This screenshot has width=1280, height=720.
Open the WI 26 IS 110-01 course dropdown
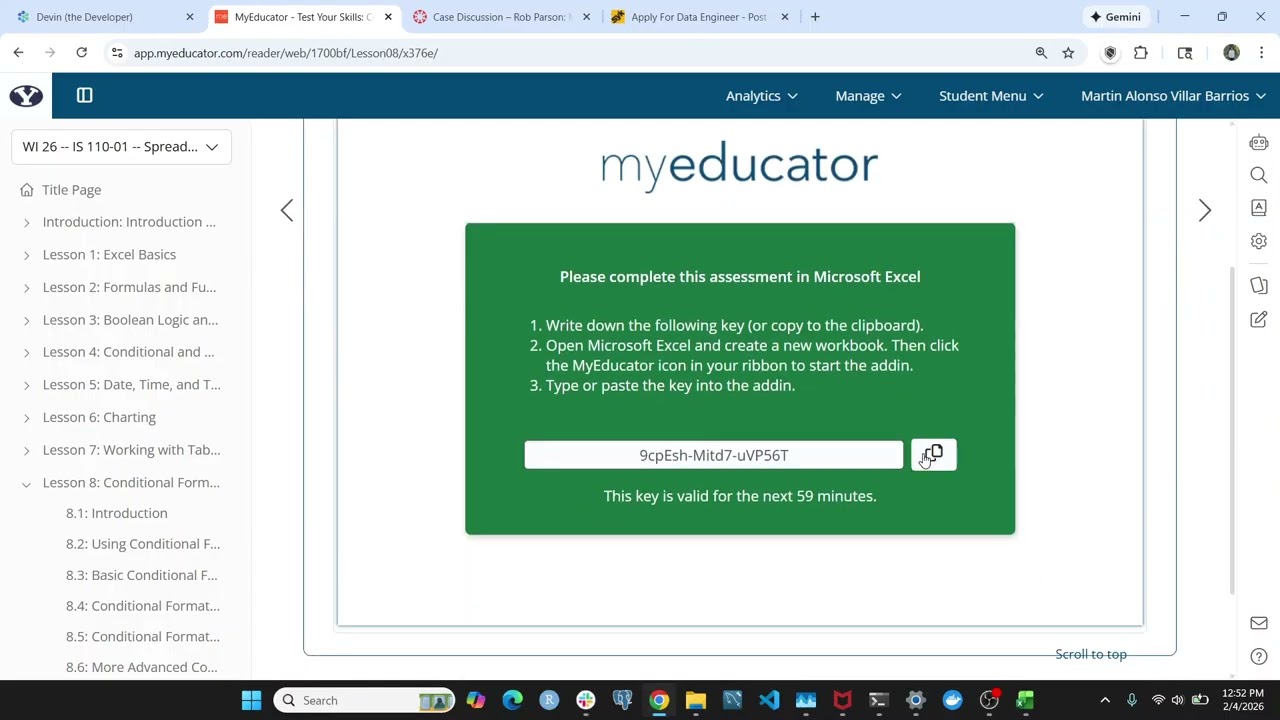click(x=121, y=147)
